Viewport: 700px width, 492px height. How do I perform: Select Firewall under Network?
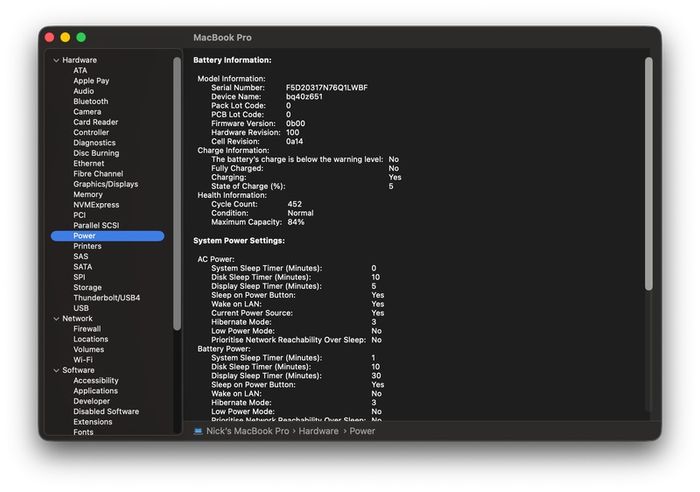coord(87,329)
